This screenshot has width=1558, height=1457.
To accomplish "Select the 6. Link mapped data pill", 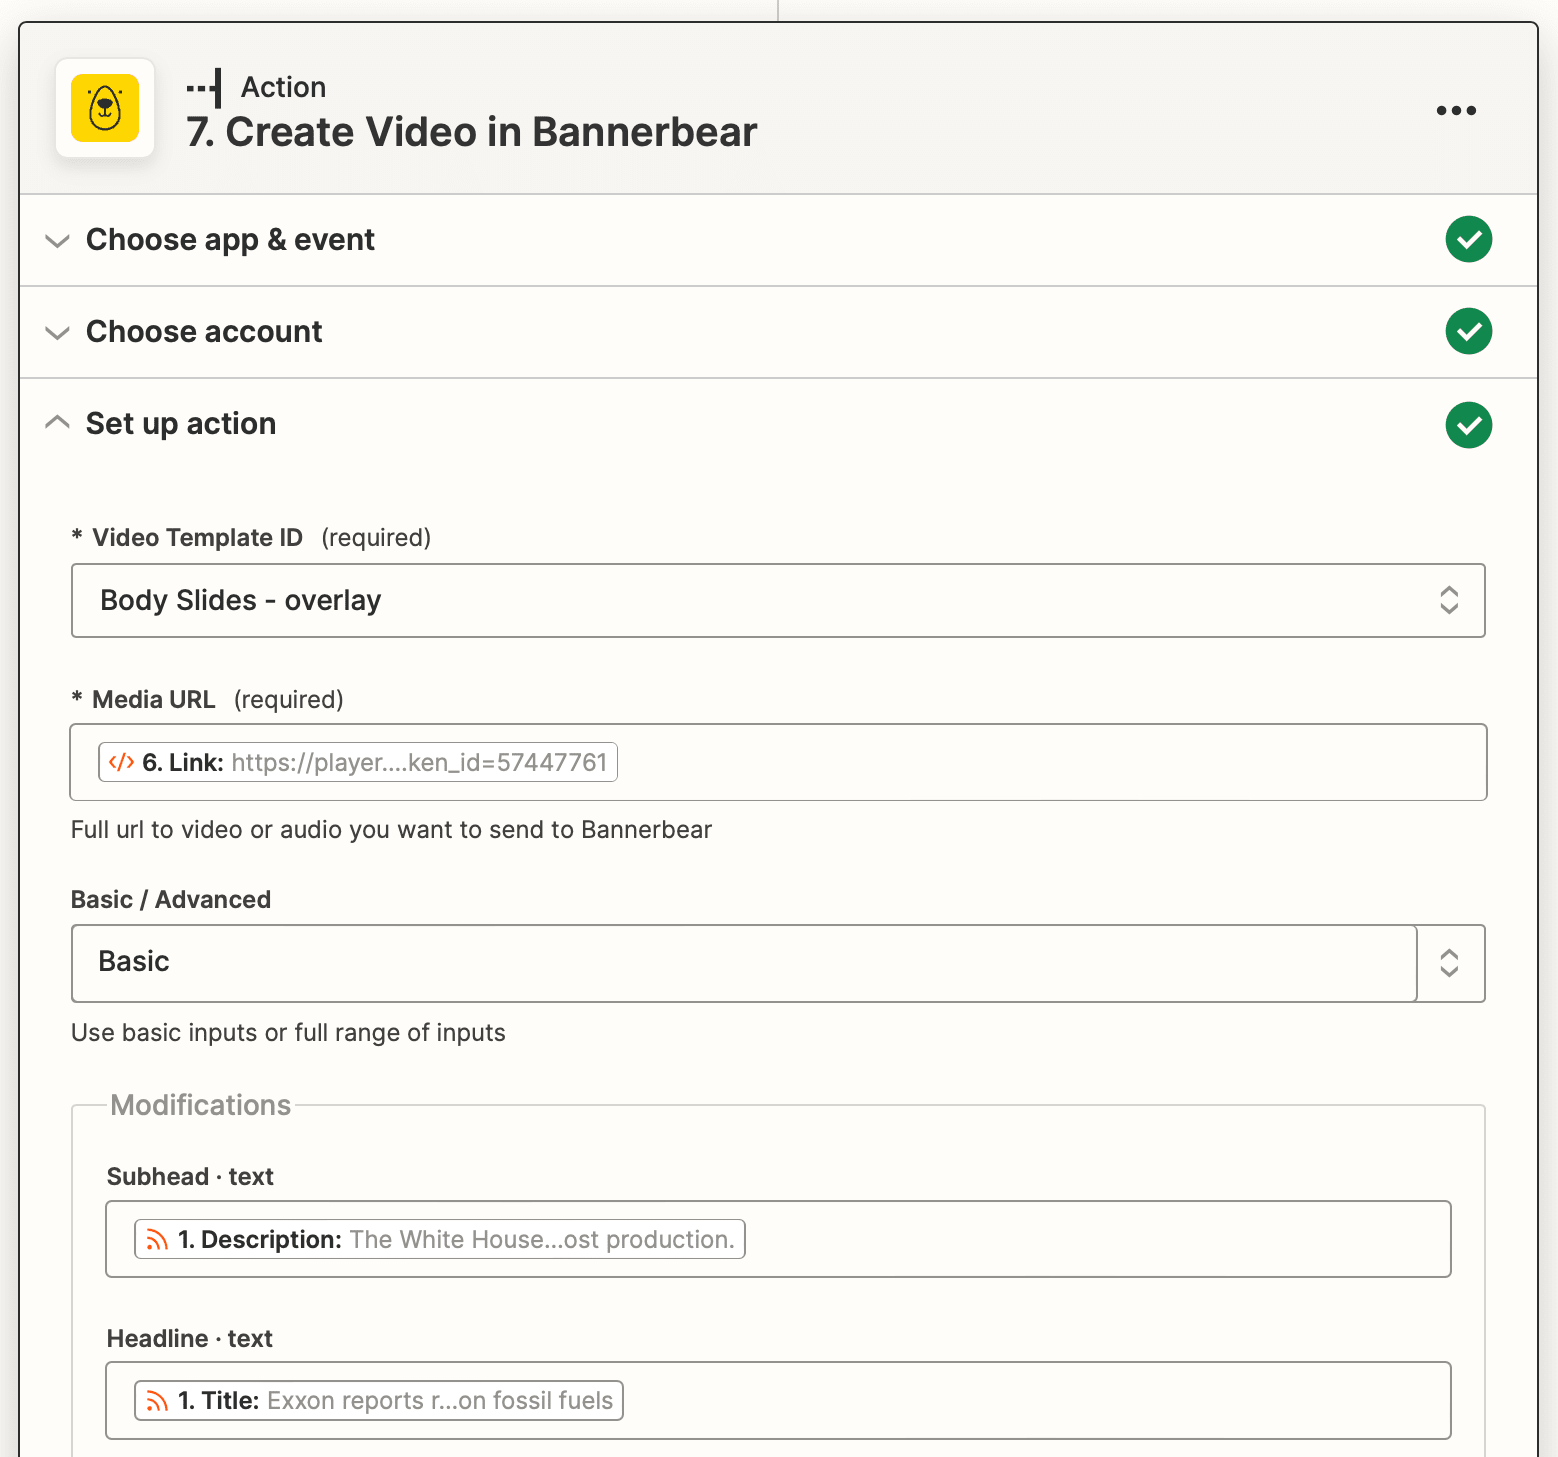I will (x=358, y=762).
